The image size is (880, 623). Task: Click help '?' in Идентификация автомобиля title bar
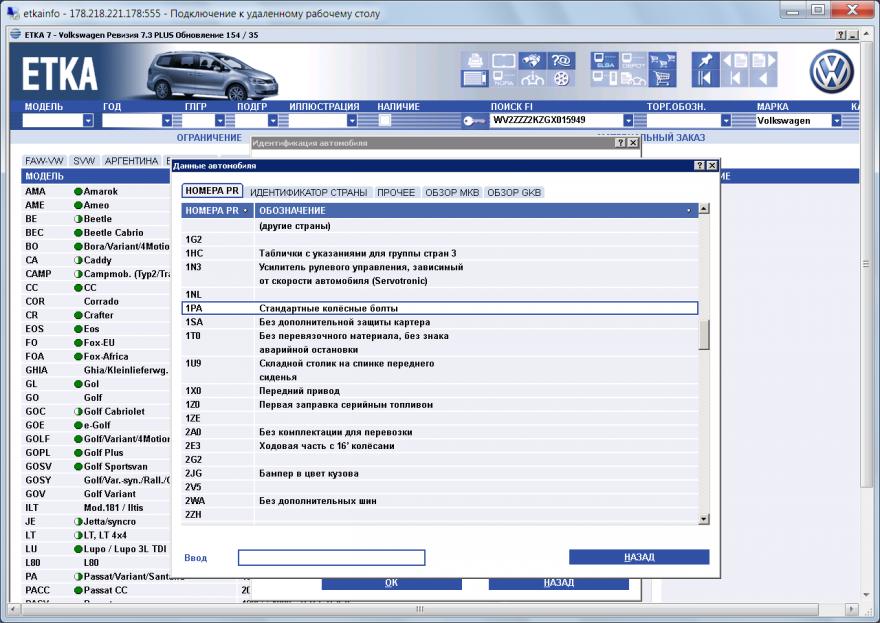click(620, 143)
